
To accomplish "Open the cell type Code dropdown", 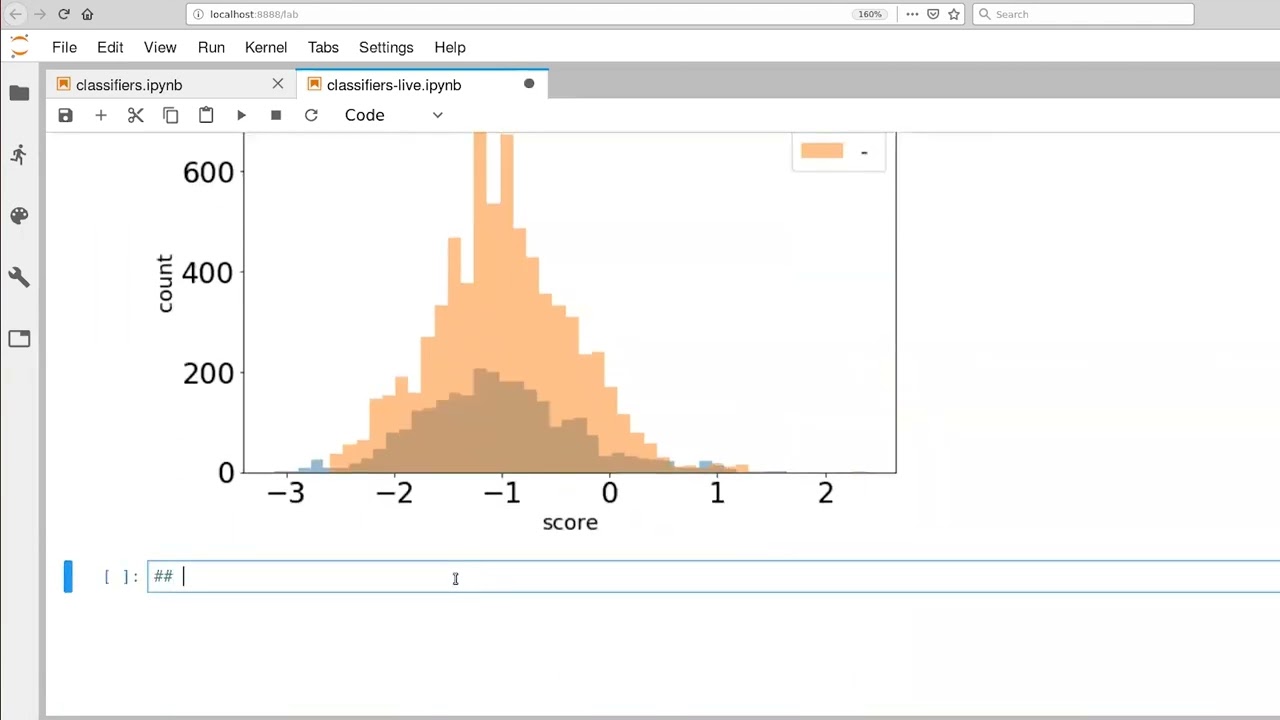I will 393,115.
